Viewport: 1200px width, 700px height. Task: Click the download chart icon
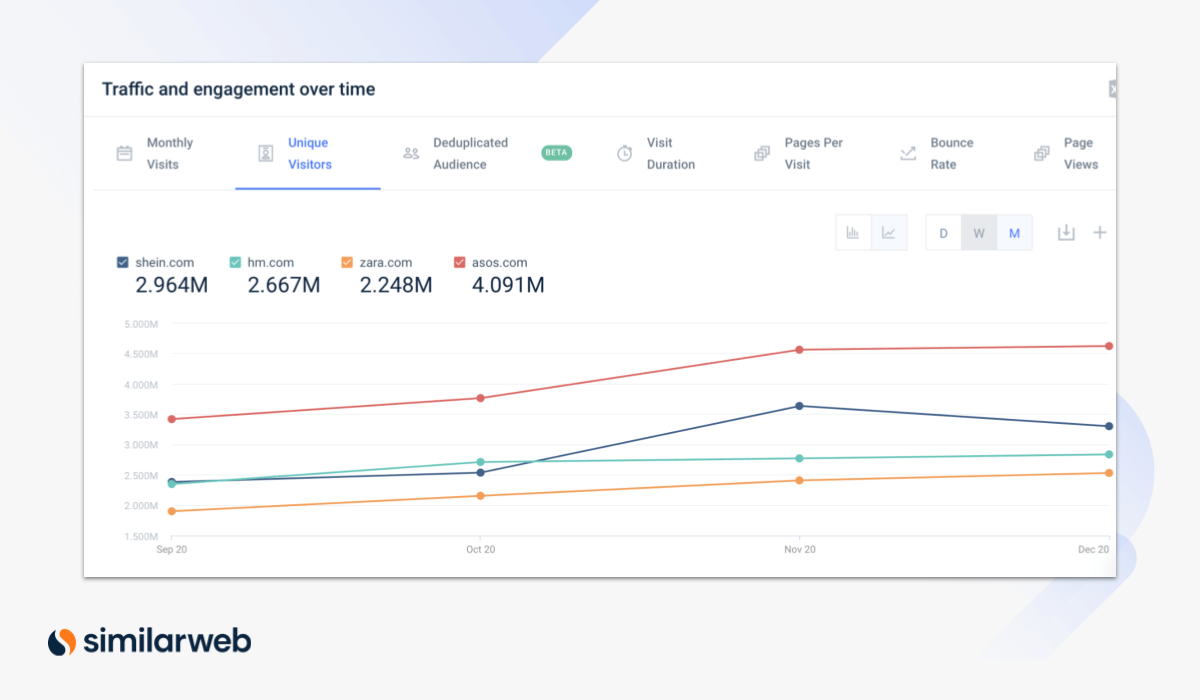coord(1066,233)
